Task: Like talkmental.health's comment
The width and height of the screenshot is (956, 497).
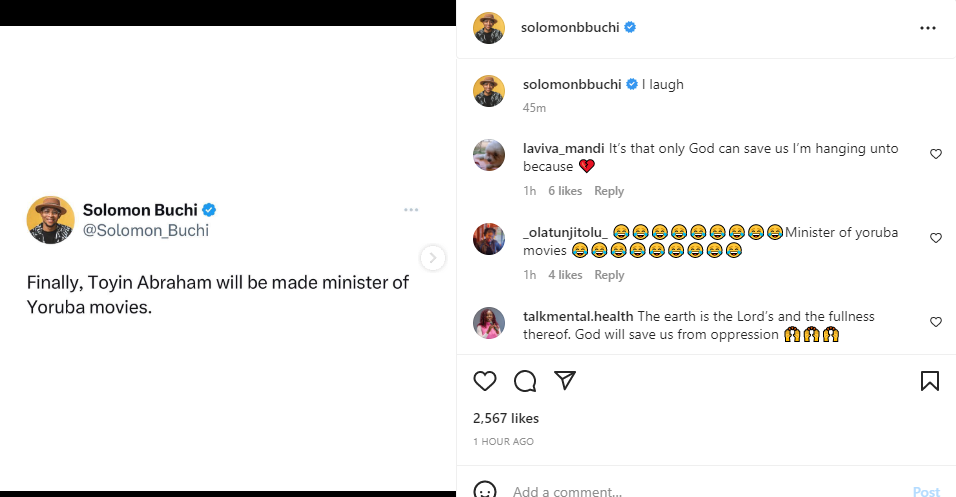Action: [936, 322]
